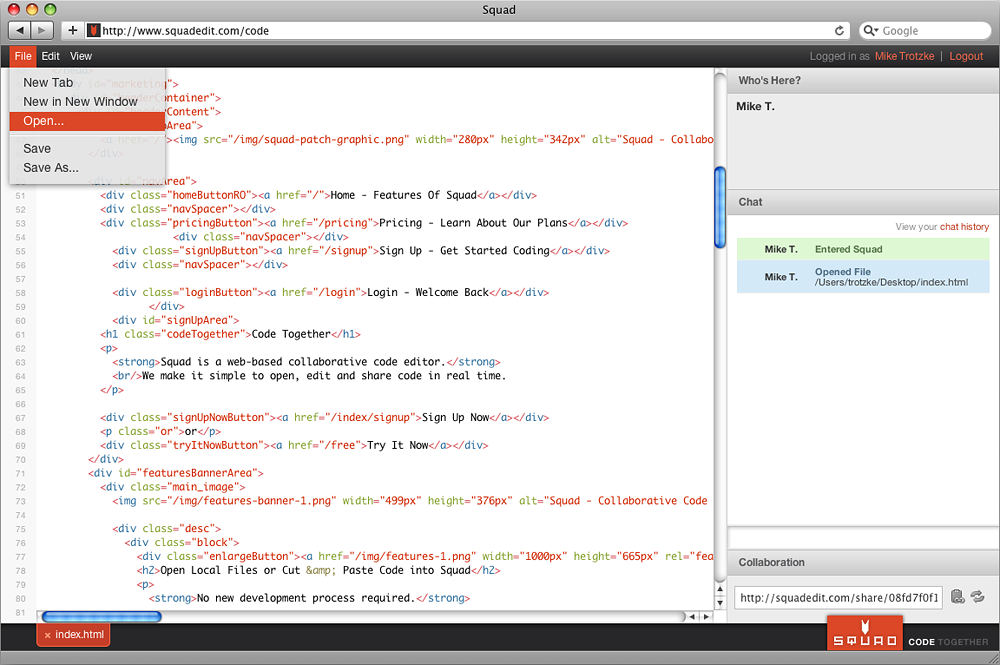Go forward with the browser forward arrow
The width and height of the screenshot is (1000, 665).
[x=42, y=30]
